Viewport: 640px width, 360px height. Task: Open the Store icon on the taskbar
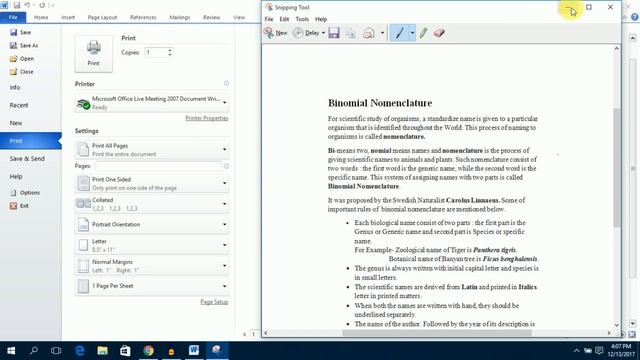[x=125, y=351]
